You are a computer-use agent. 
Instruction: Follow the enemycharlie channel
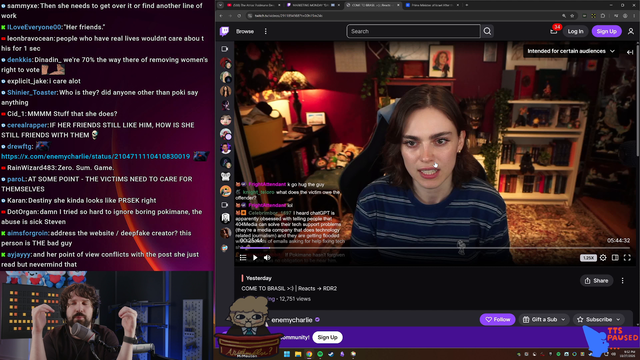coord(498,320)
